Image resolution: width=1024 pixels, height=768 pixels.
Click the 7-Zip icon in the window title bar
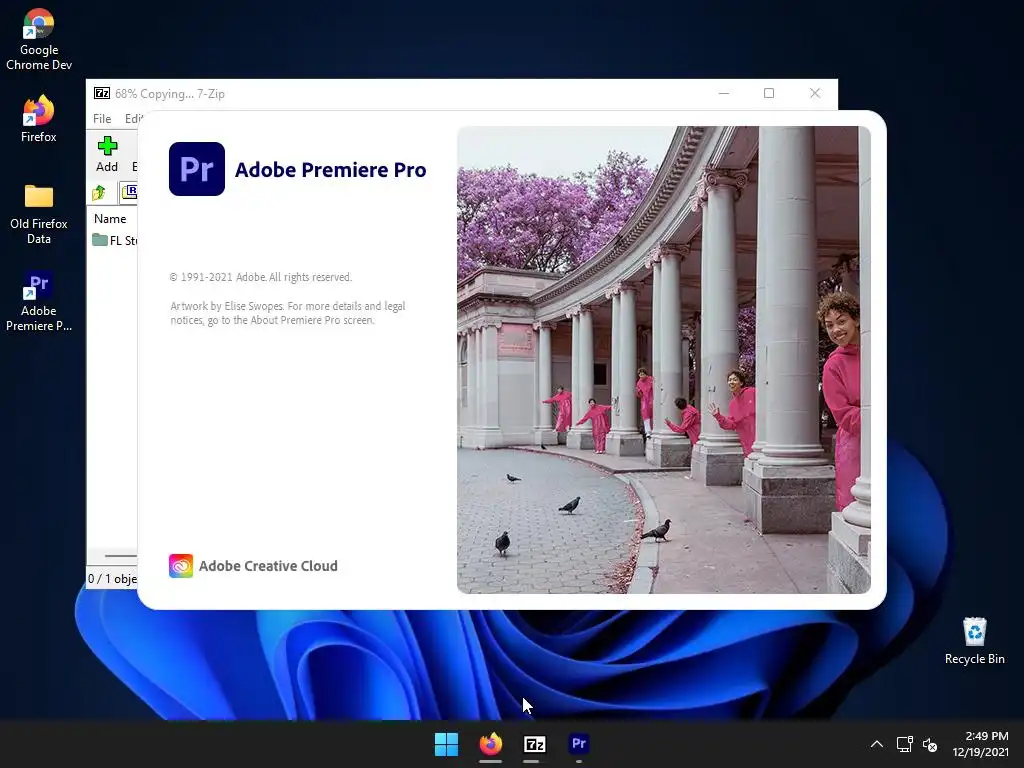pos(102,93)
